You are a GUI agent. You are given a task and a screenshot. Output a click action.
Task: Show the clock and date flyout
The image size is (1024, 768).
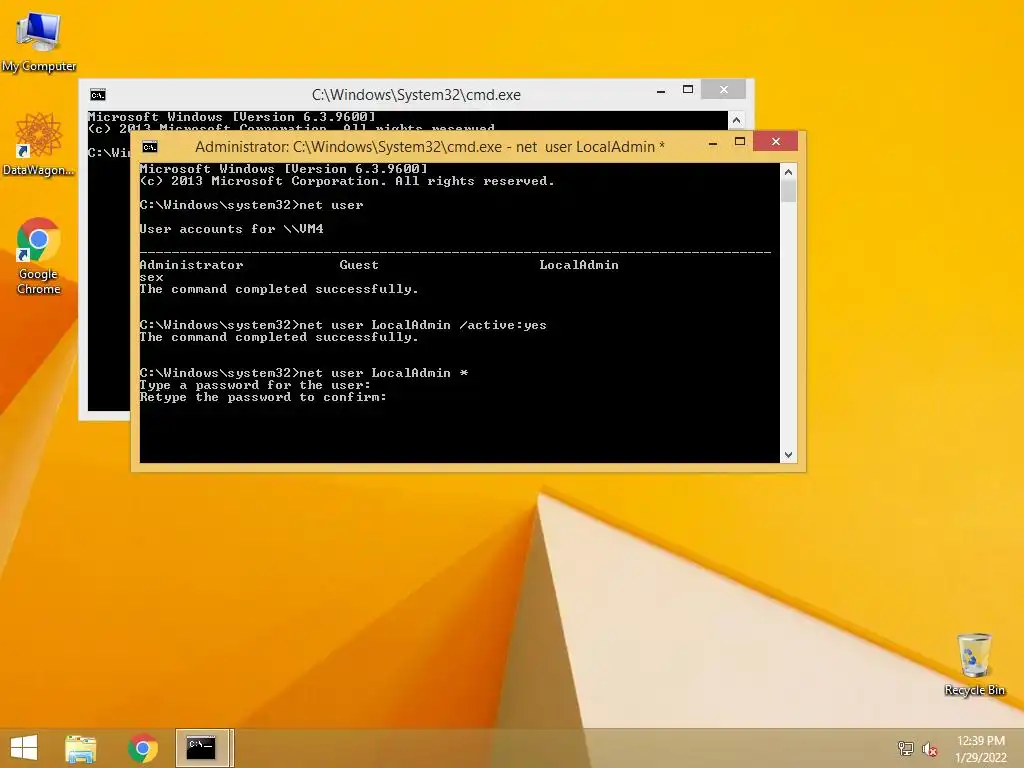[x=981, y=749]
